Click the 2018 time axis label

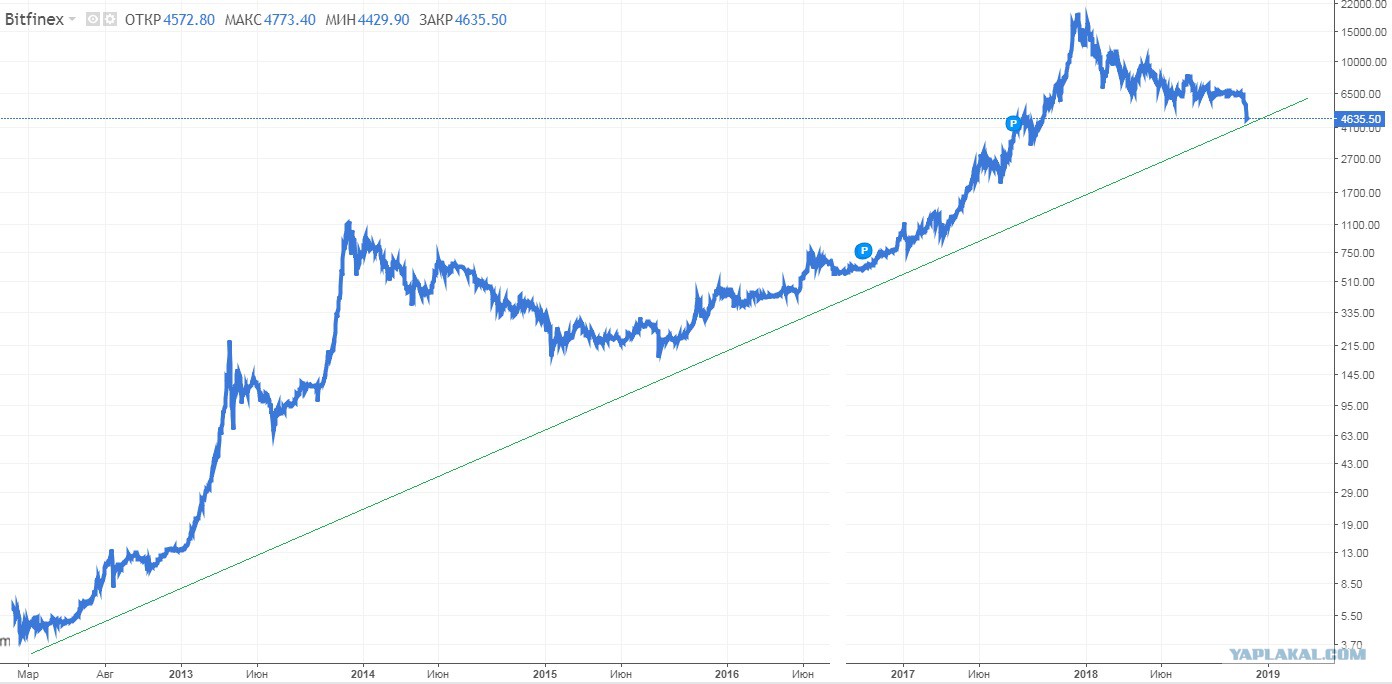1085,676
